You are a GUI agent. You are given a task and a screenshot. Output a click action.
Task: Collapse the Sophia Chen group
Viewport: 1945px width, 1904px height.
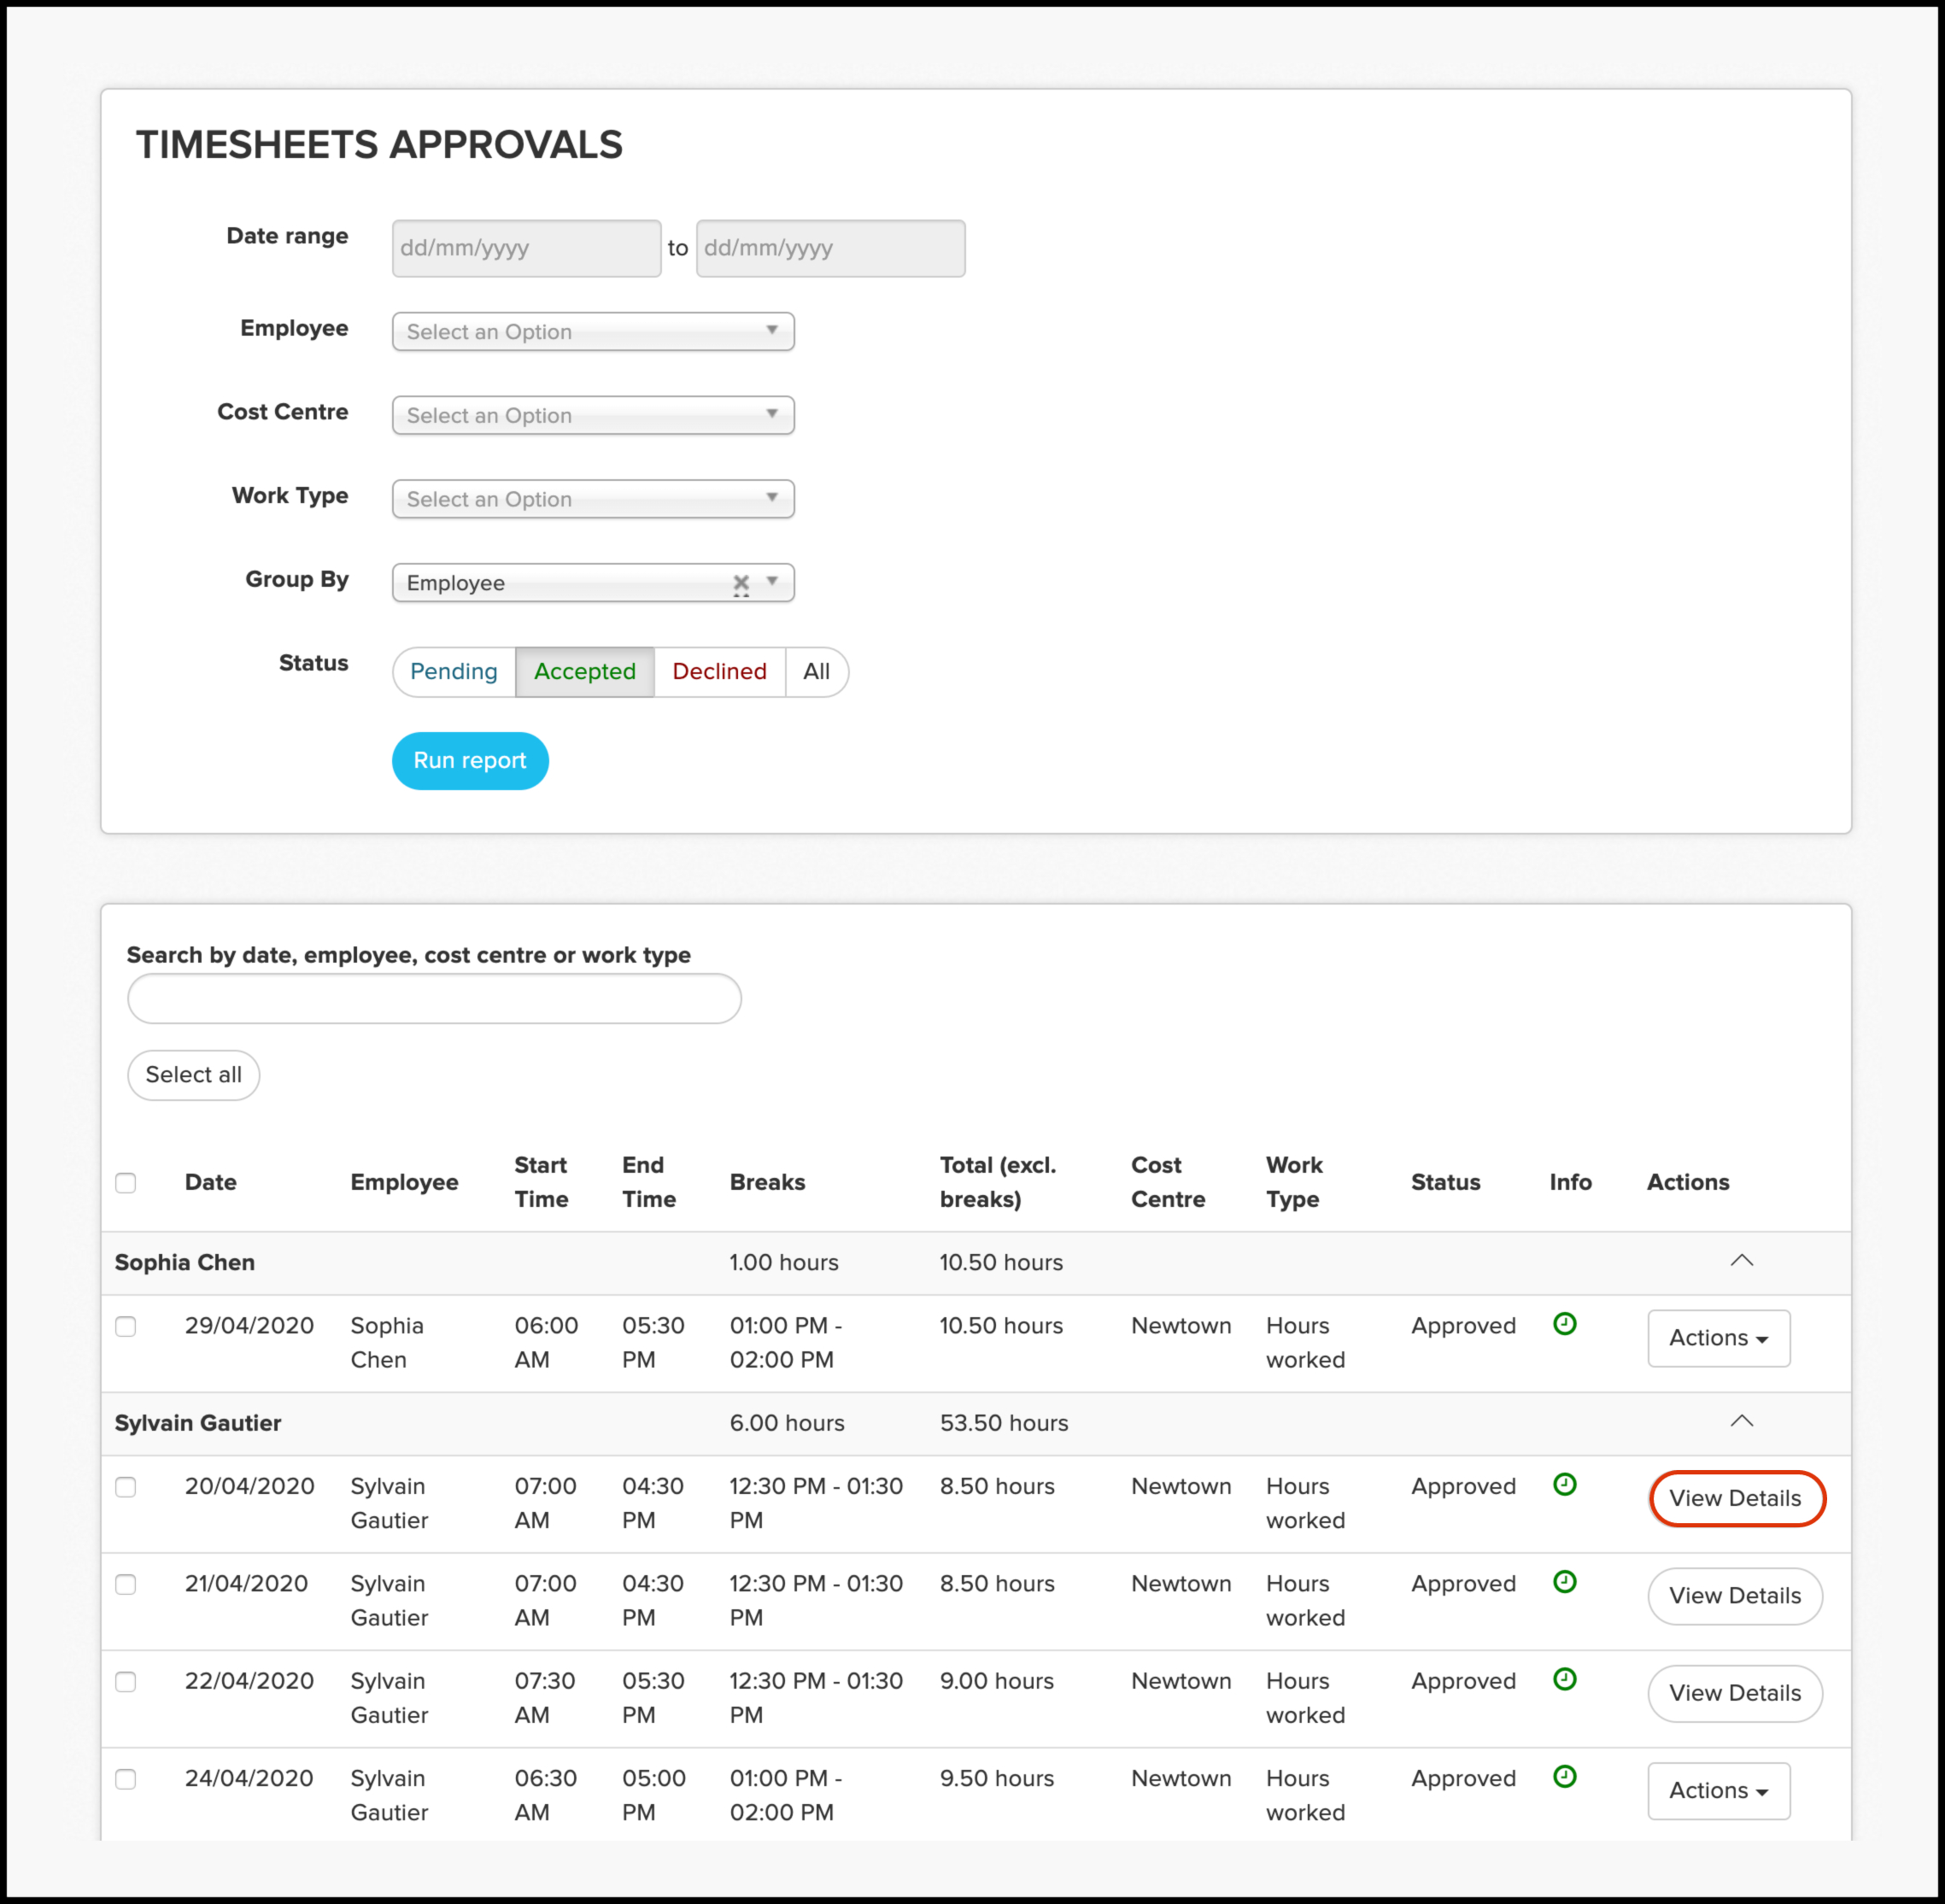(x=1741, y=1260)
